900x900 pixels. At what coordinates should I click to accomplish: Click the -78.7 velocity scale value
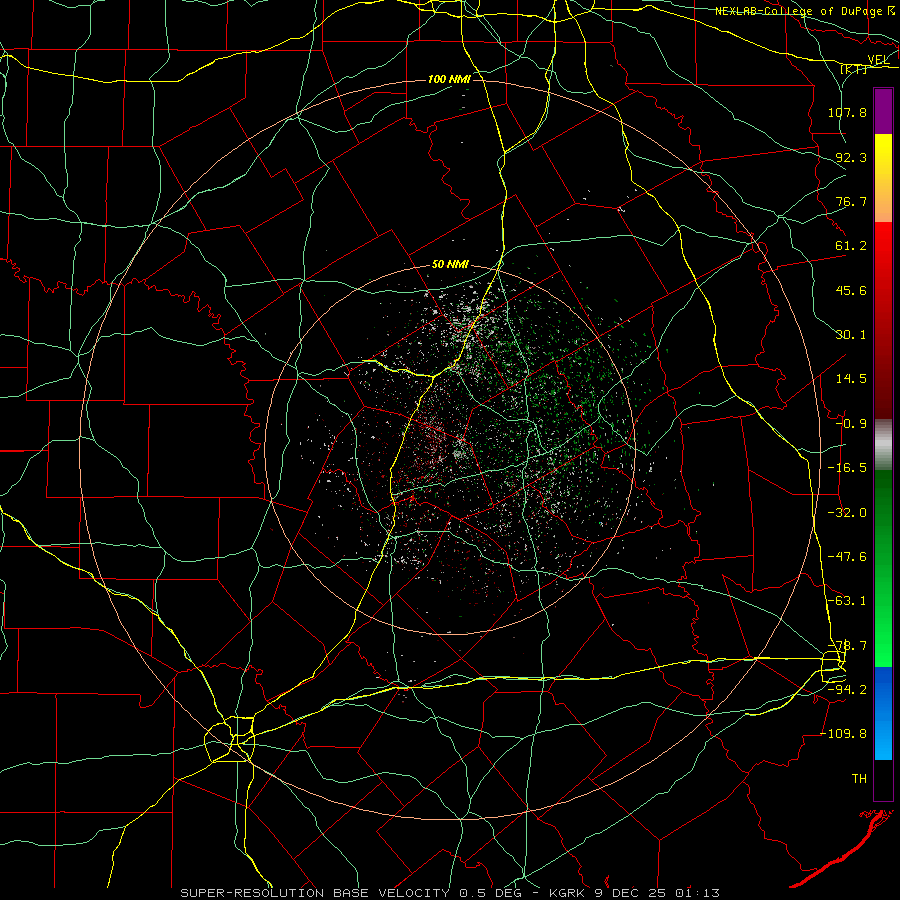point(847,646)
